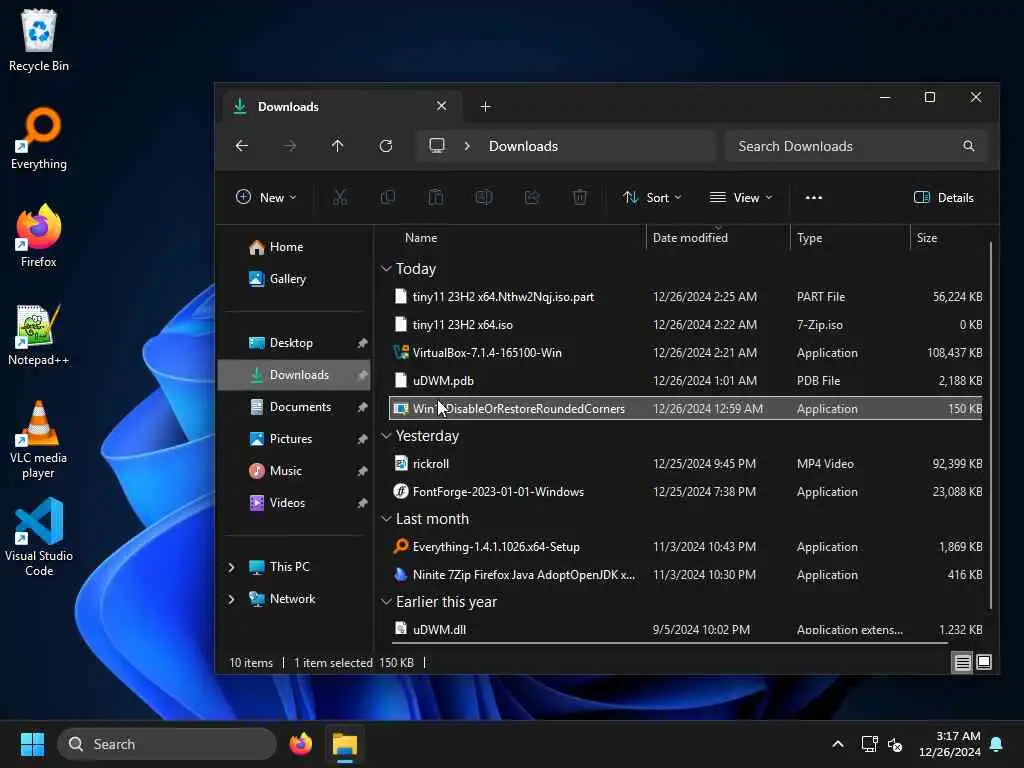The width and height of the screenshot is (1024, 768).
Task: Click the Paste clipboard icon
Action: [436, 197]
